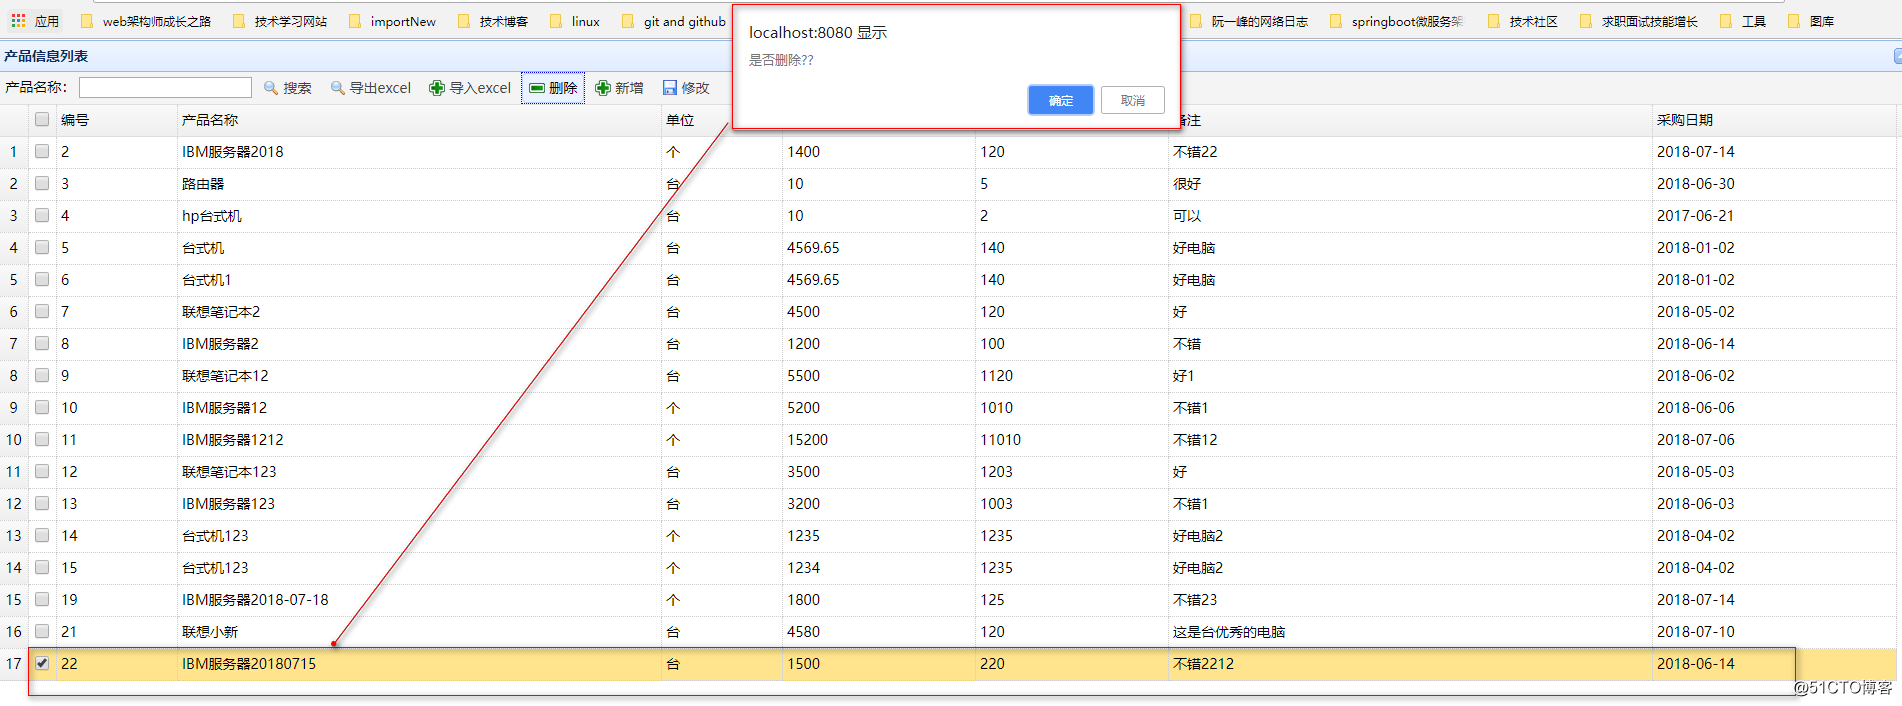Click the 不错2212 remark cell

click(x=1410, y=664)
